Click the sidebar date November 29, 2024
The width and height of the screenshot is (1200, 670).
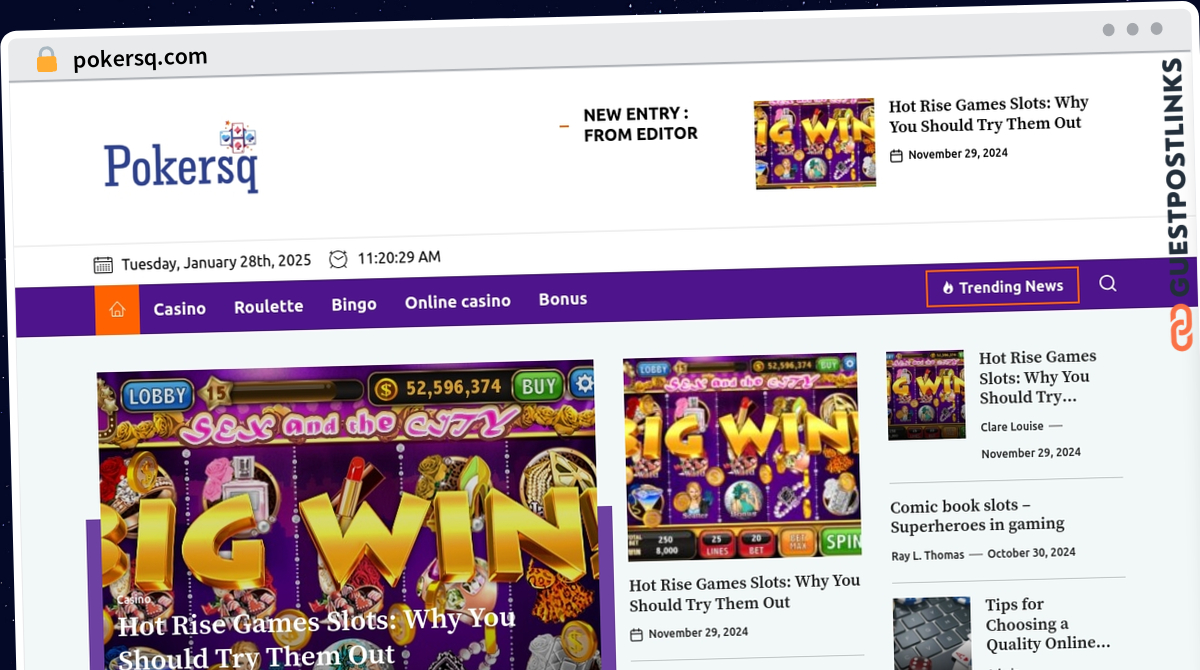coord(1031,453)
